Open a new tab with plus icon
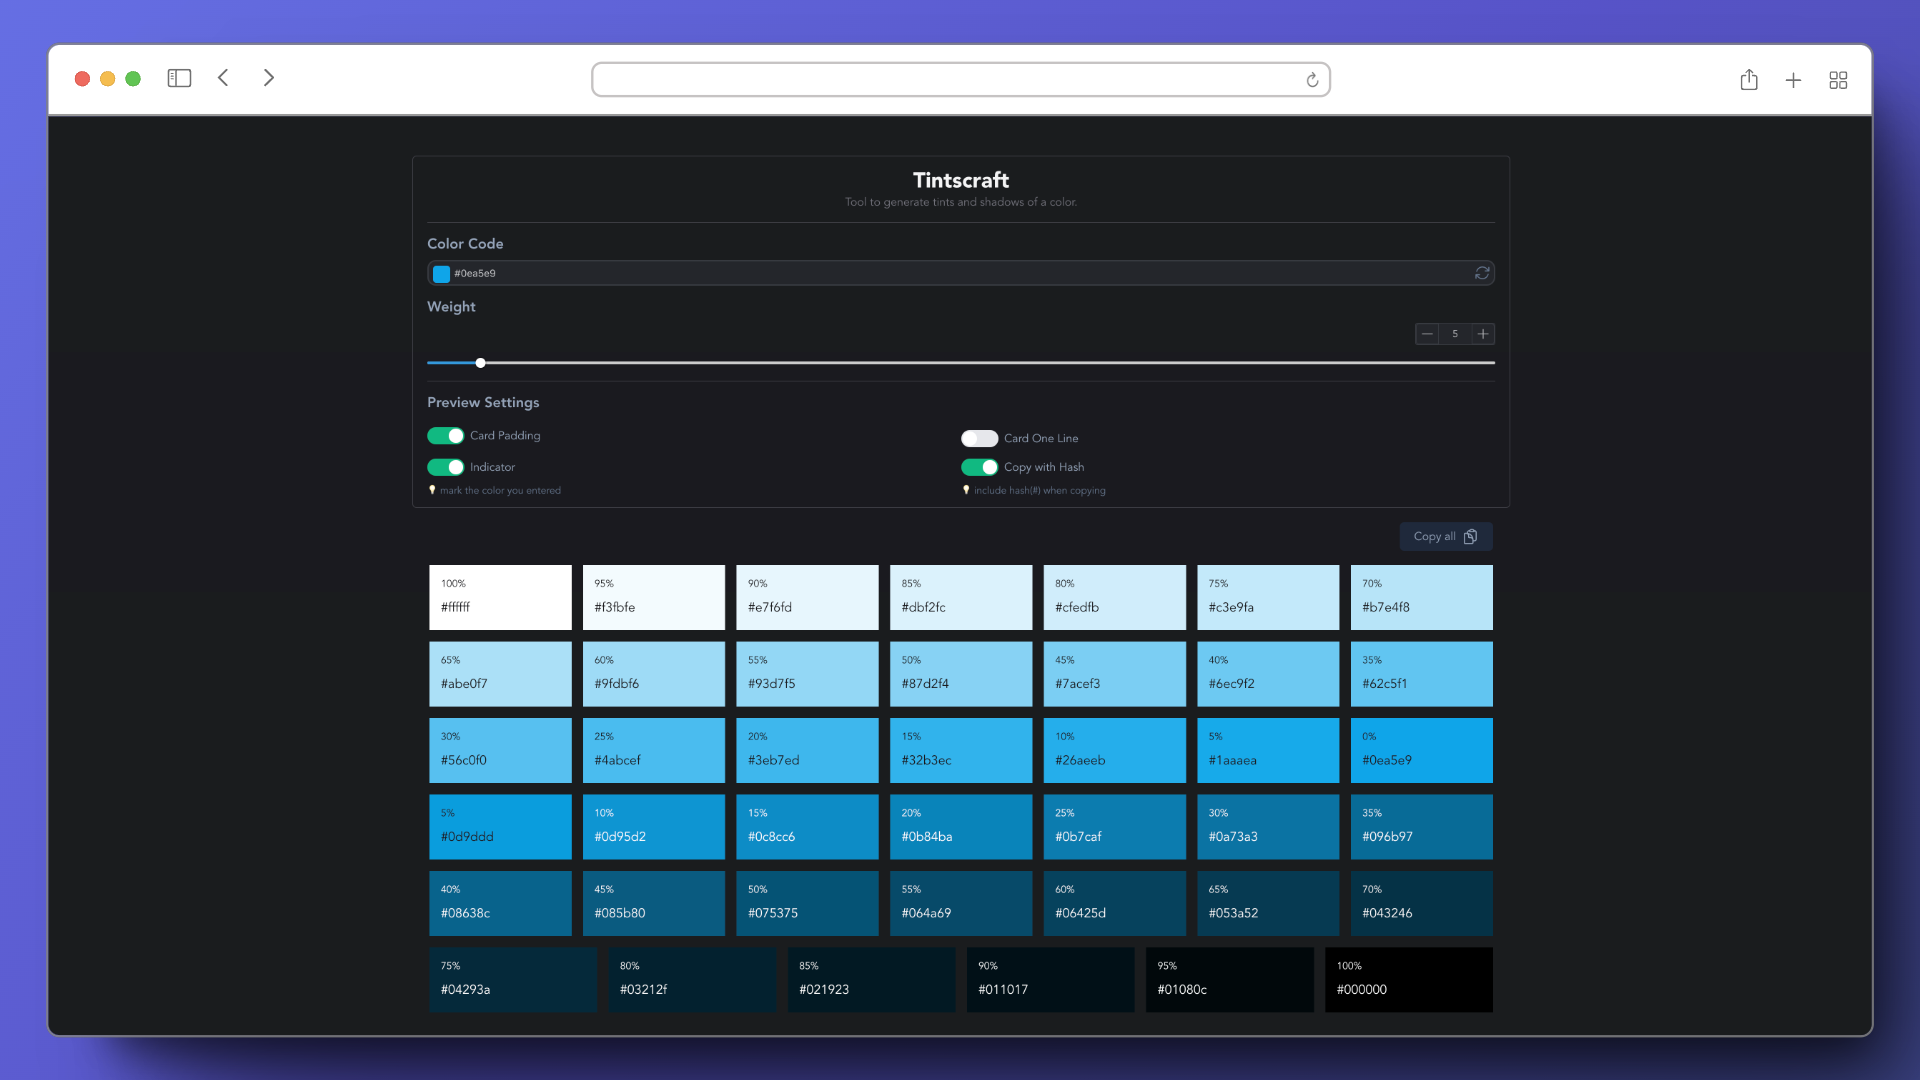 1793,80
